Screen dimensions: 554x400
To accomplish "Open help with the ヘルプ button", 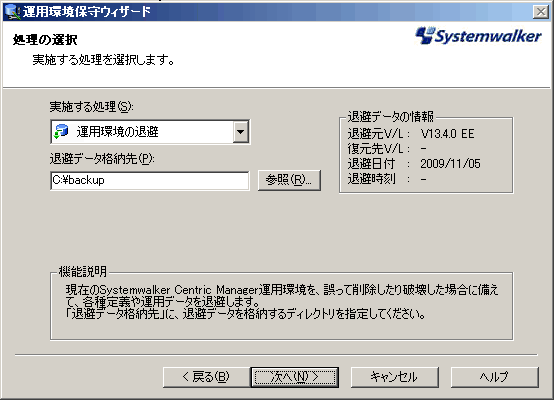I will coord(494,377).
